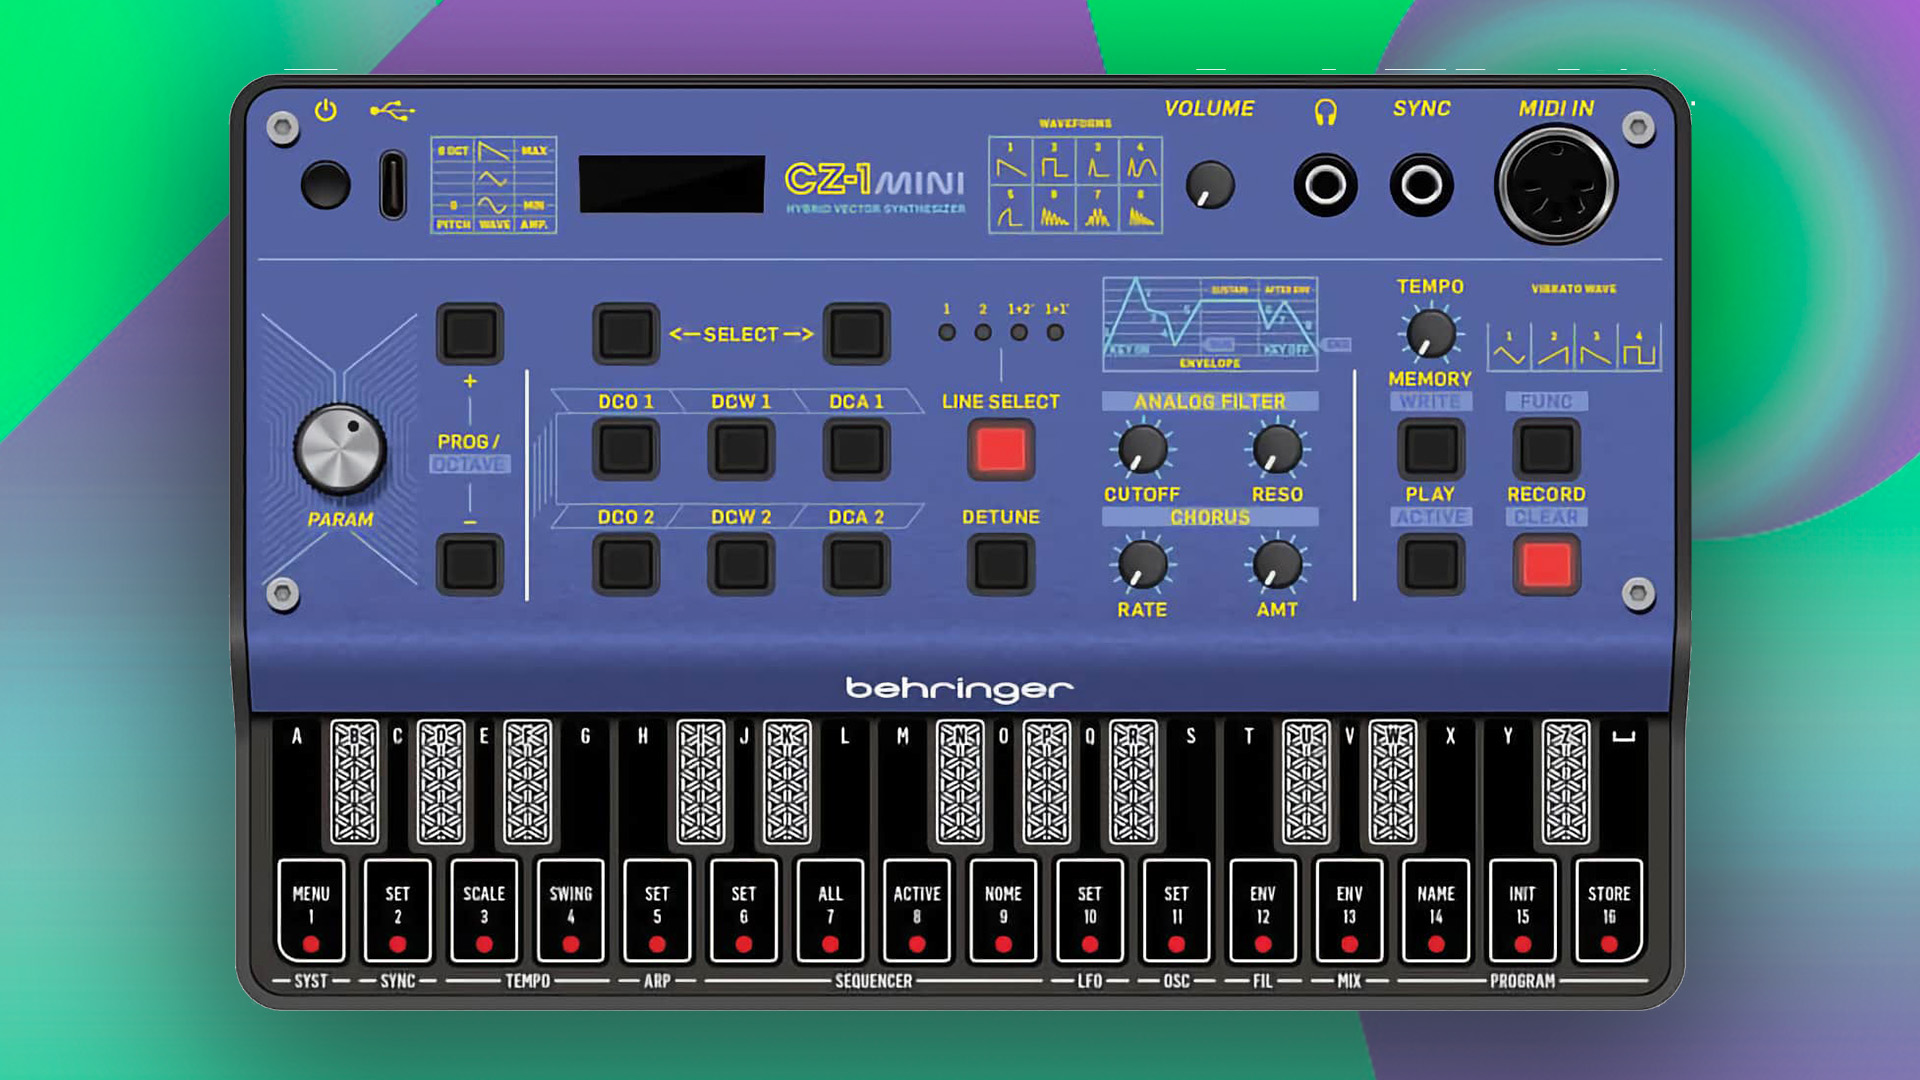Select the DCA 2 button
This screenshot has width=1920, height=1080.
point(857,565)
